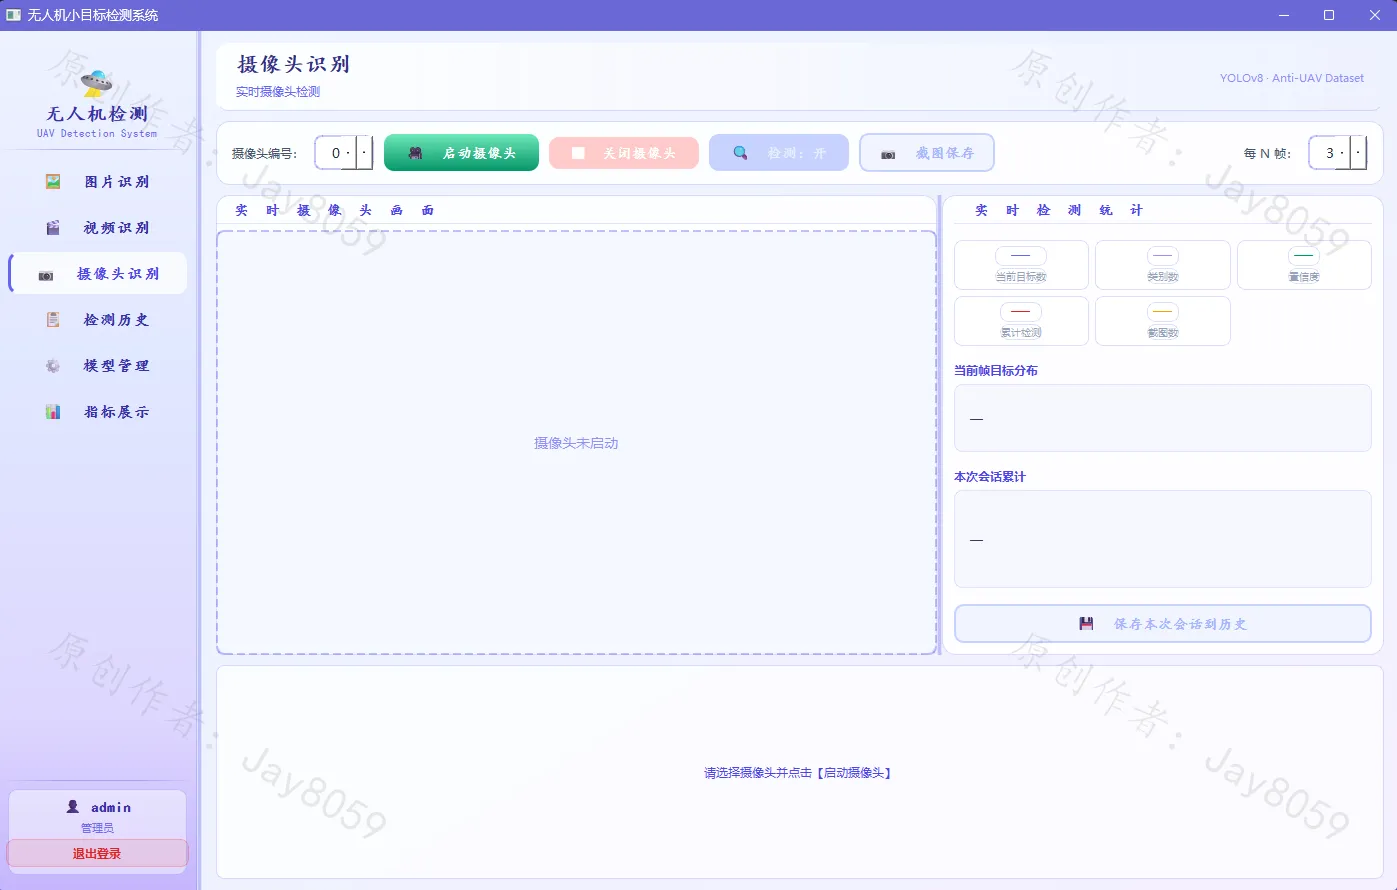This screenshot has height=890, width=1397.
Task: Open the 图片识别 image recognition page
Action: (x=97, y=182)
